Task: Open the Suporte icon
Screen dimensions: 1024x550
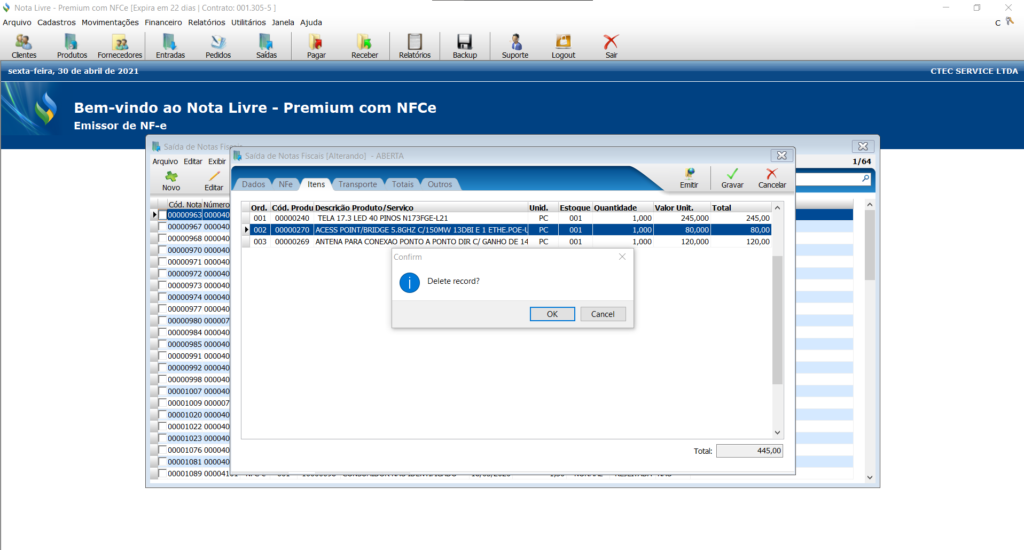Action: pyautogui.click(x=515, y=46)
